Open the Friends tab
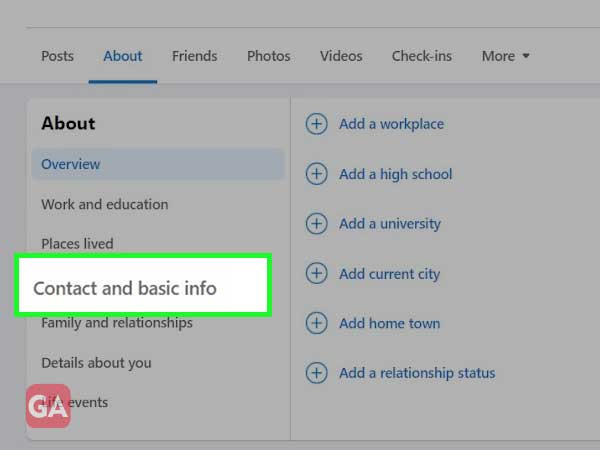 point(194,56)
